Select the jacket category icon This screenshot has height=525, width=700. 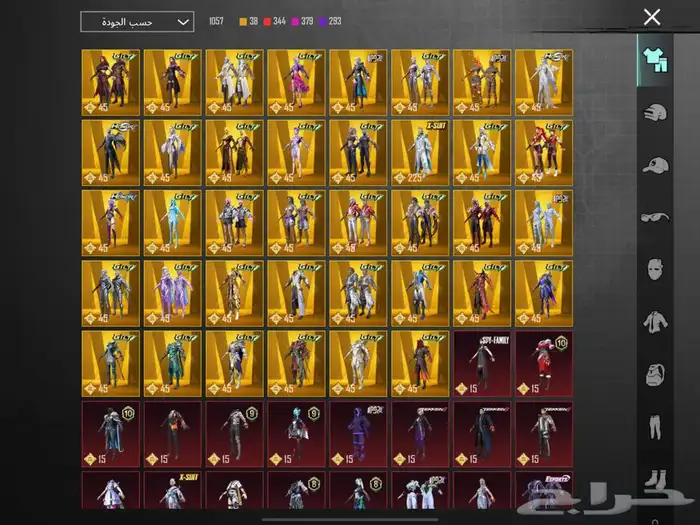655,322
